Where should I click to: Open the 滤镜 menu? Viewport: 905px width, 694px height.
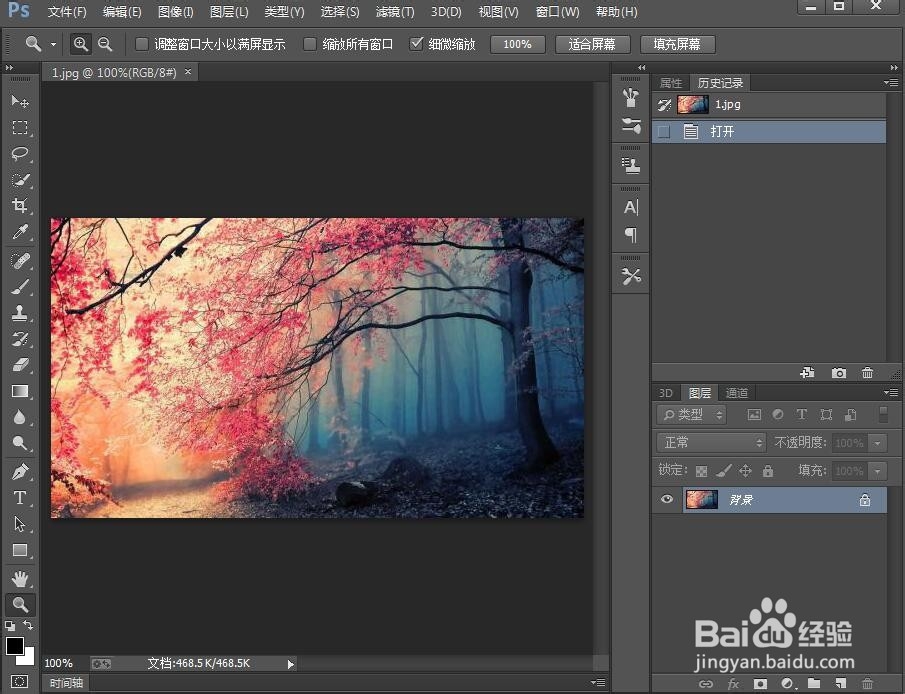click(x=394, y=12)
